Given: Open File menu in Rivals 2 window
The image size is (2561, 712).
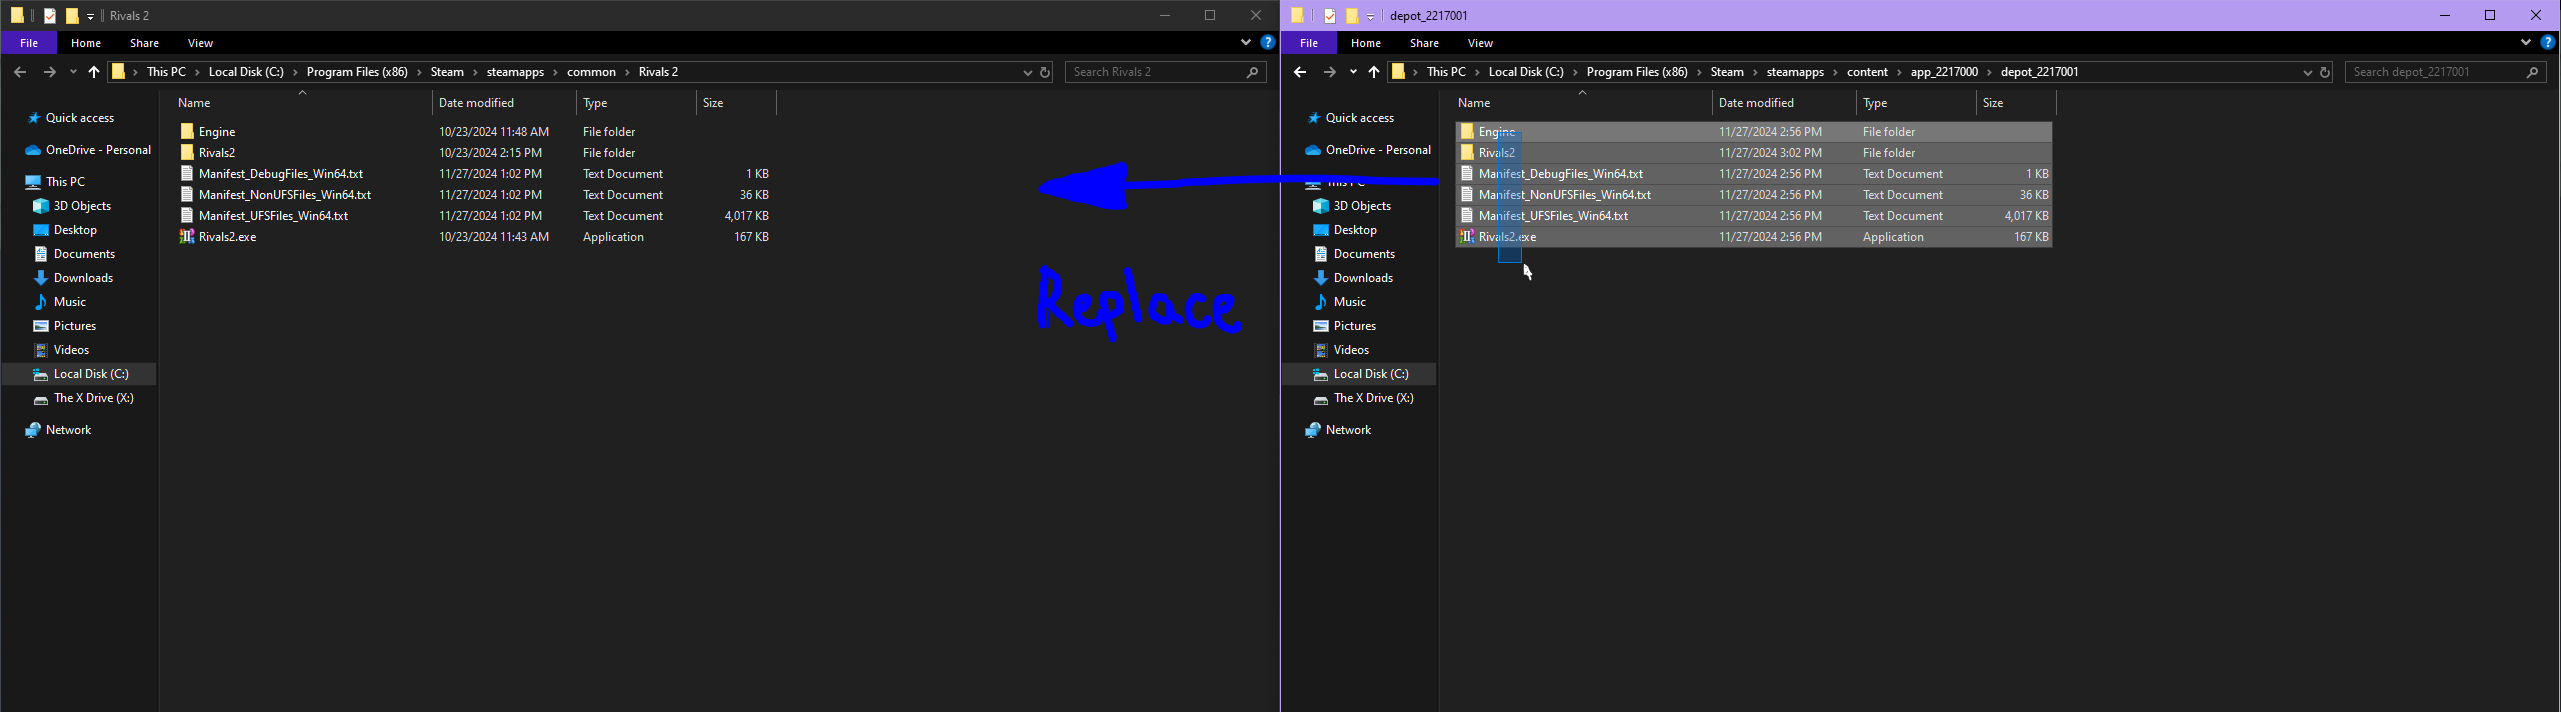Looking at the screenshot, I should [29, 43].
